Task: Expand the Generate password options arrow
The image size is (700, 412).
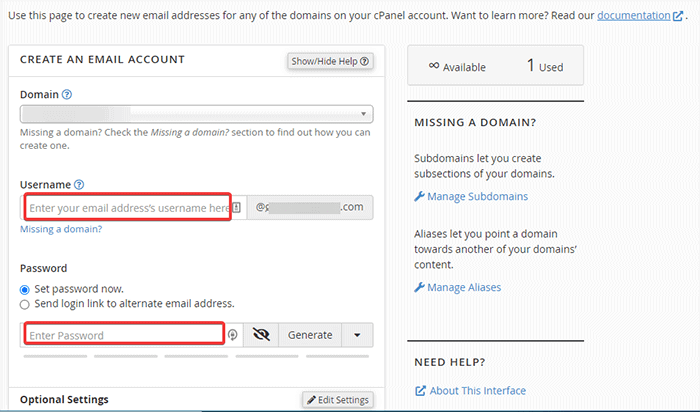Action: point(357,335)
